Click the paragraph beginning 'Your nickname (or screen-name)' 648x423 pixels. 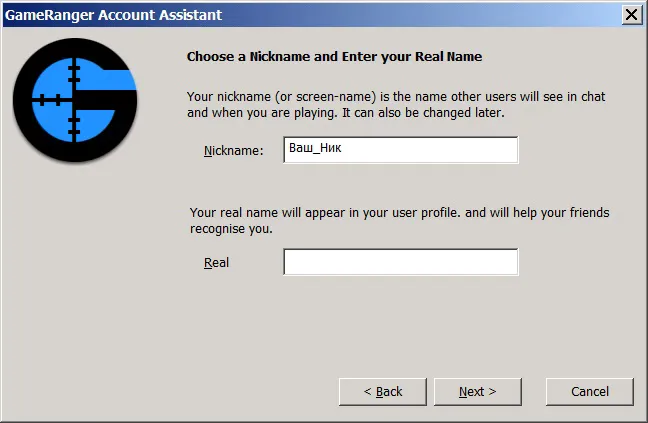pos(396,105)
